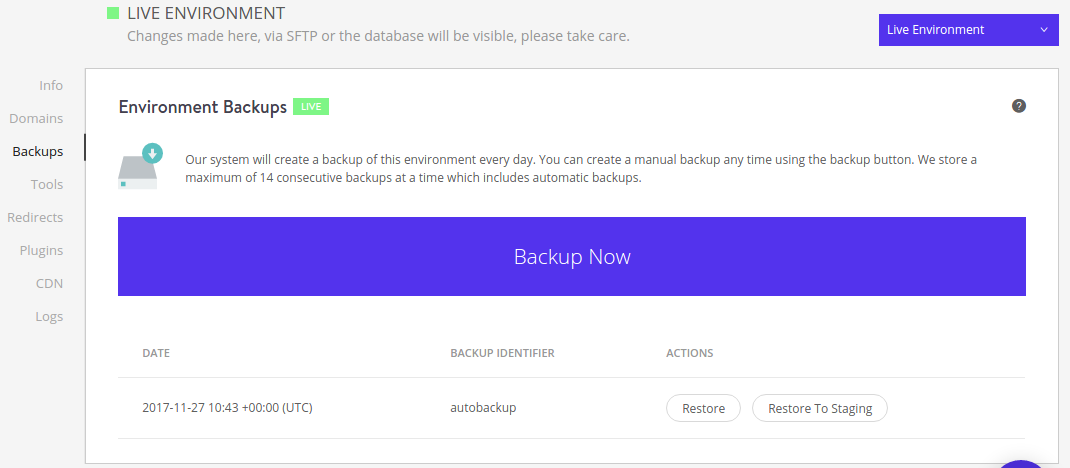This screenshot has width=1070, height=468.
Task: Go to the Info section
Action: 51,86
